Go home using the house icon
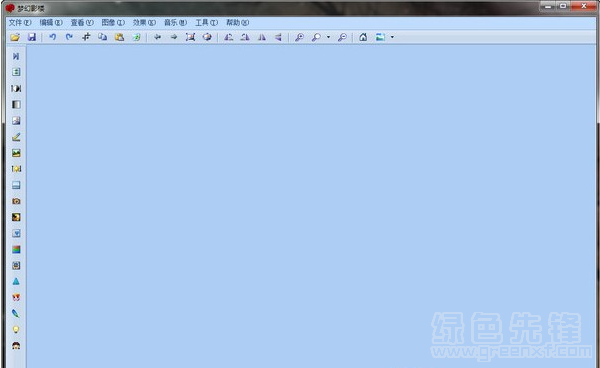Image resolution: width=600 pixels, height=368 pixels. click(x=363, y=37)
